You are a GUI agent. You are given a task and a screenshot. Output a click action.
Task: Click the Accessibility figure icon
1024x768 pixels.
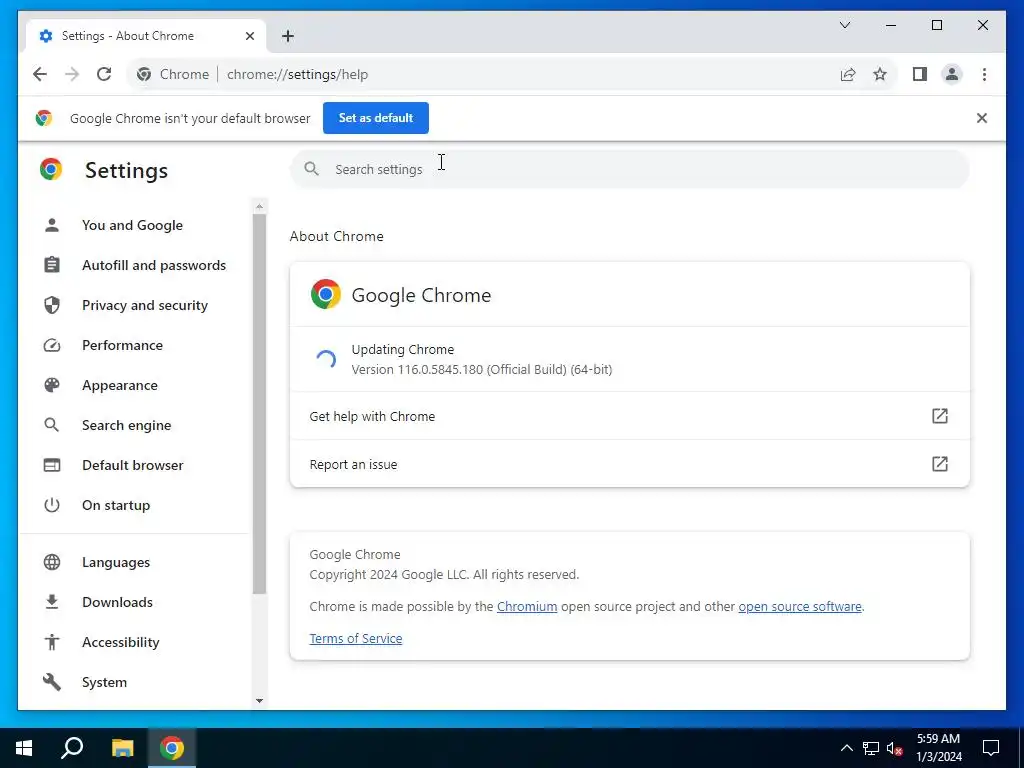tap(52, 642)
